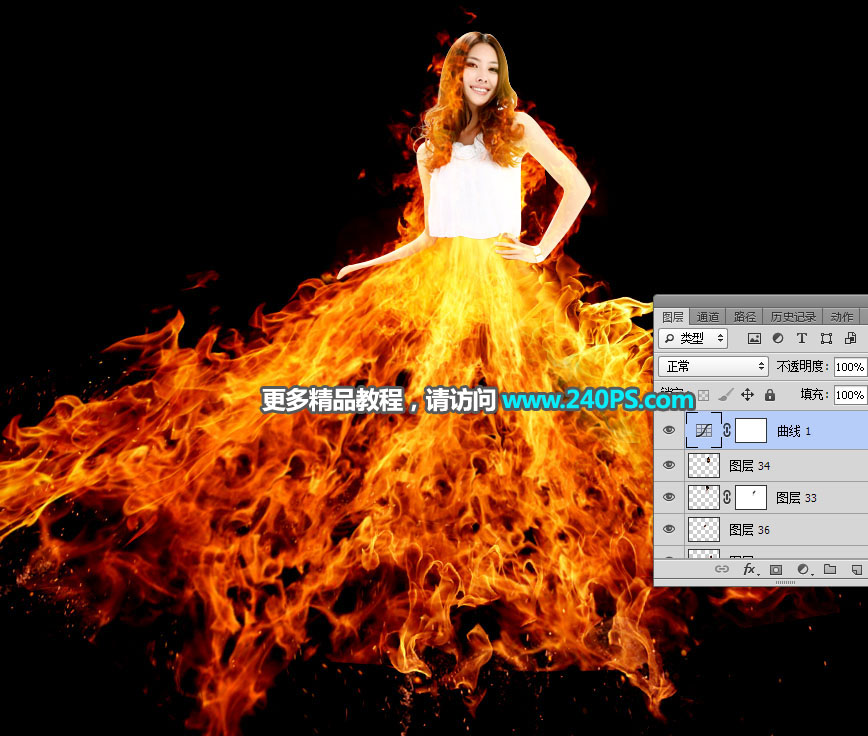
Task: Select layer name 图层 33
Action: tap(796, 498)
